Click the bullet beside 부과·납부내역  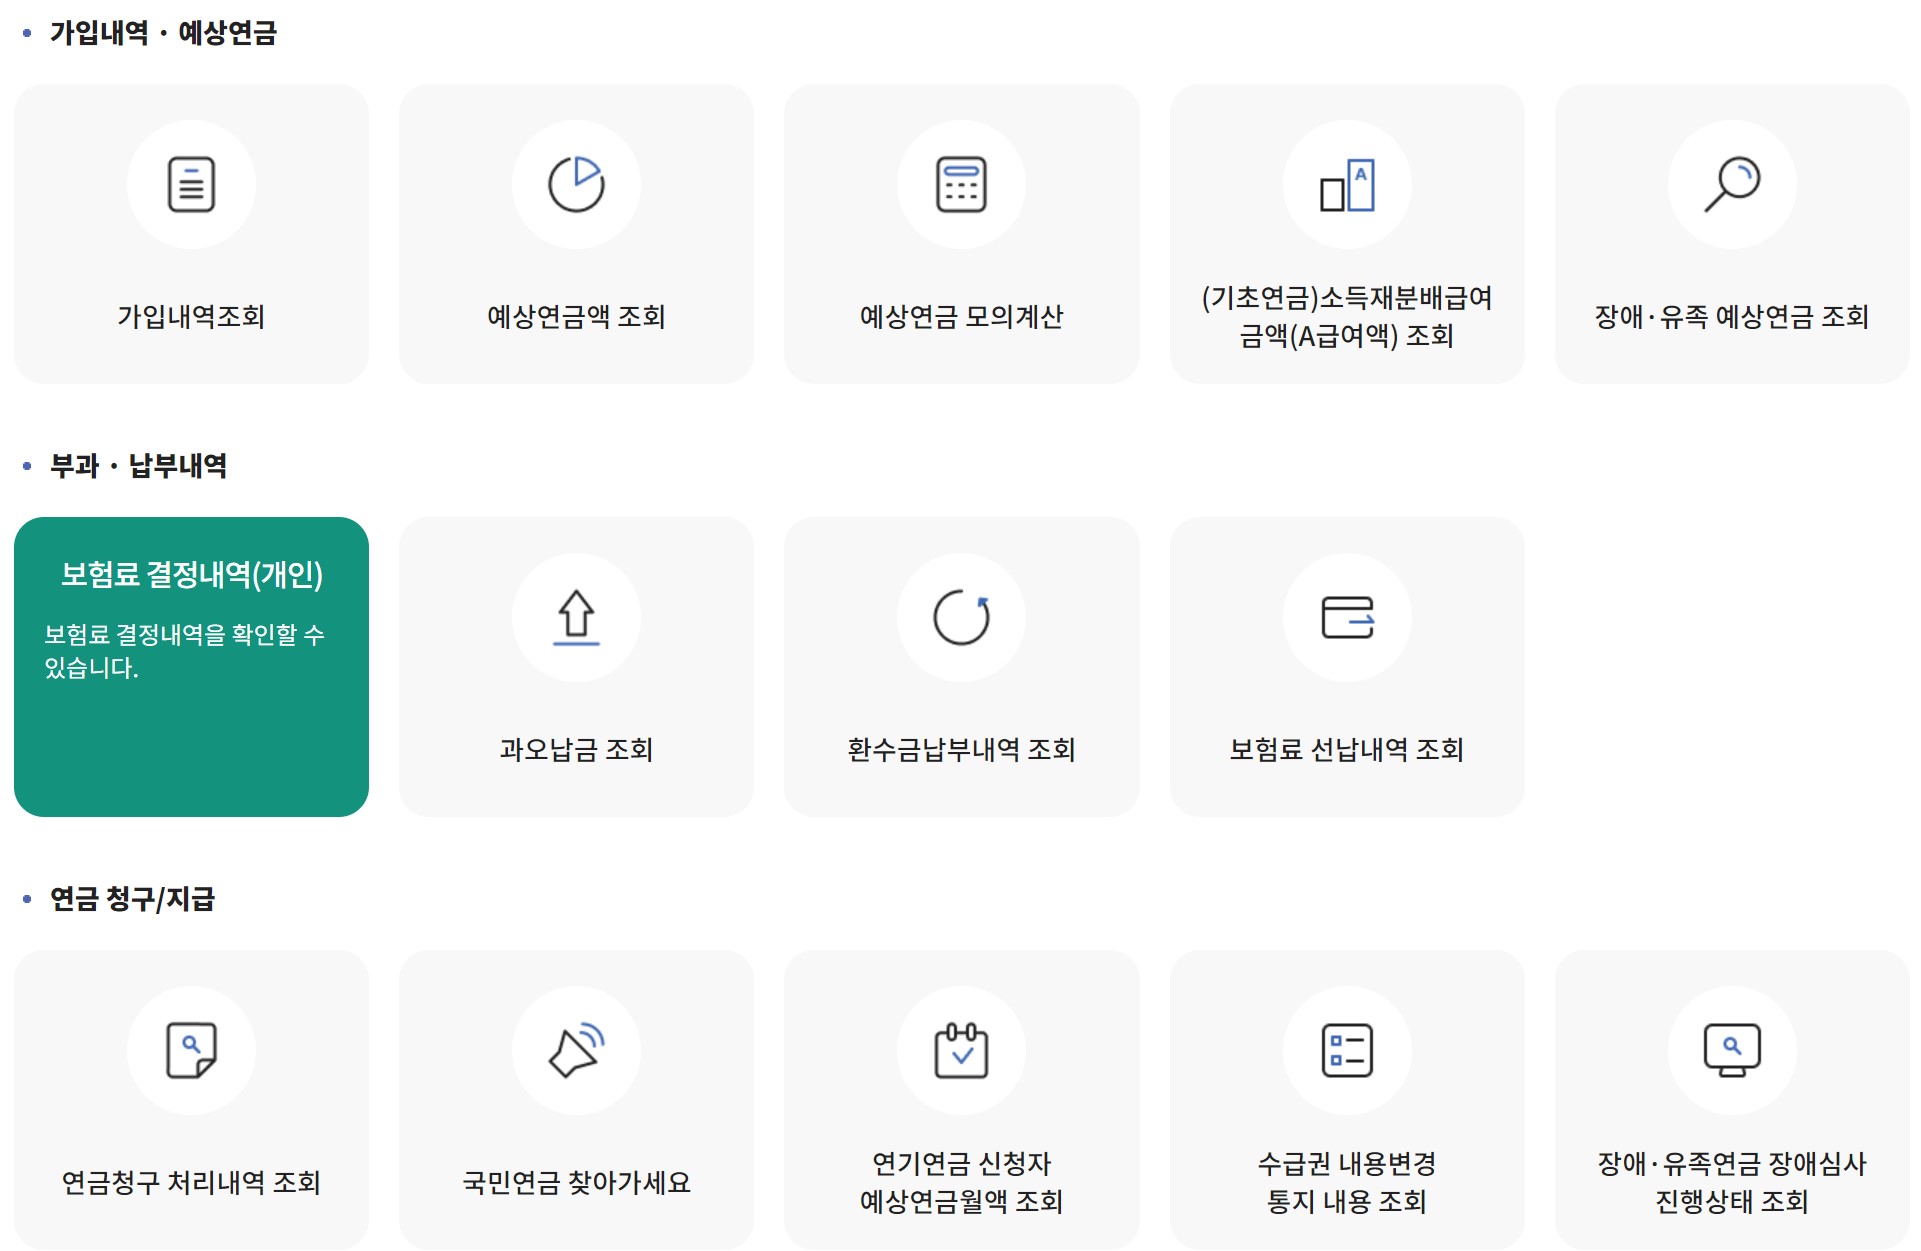(26, 463)
